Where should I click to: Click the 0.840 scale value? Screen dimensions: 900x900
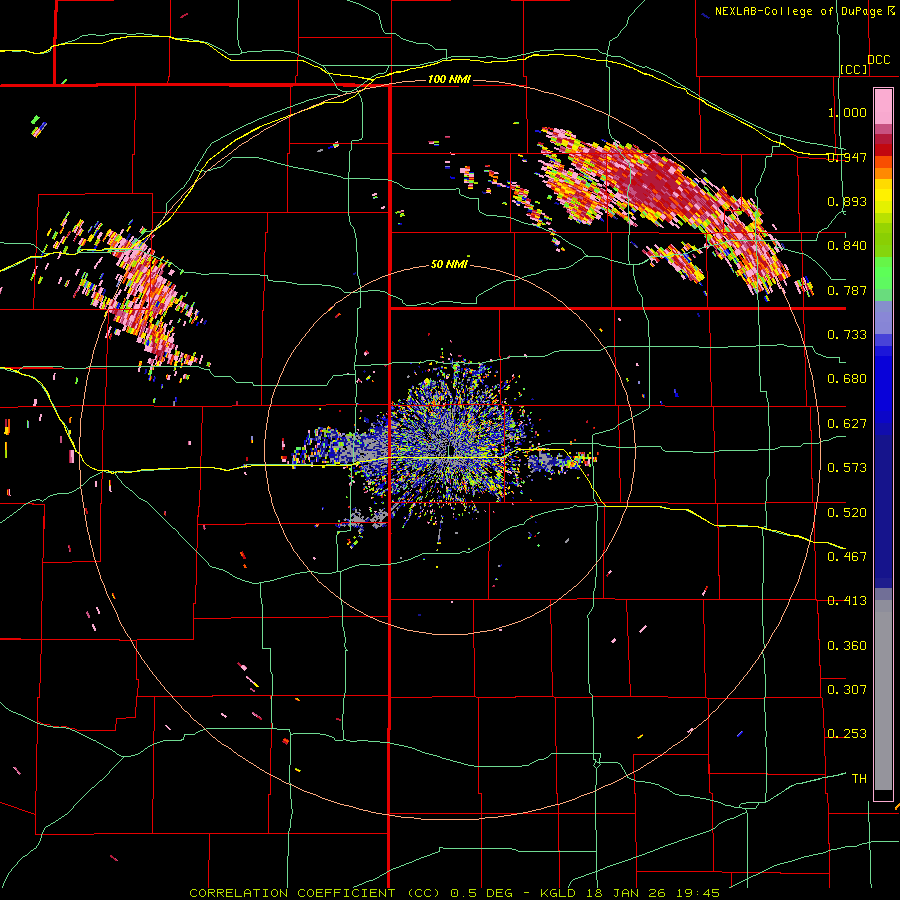[847, 246]
